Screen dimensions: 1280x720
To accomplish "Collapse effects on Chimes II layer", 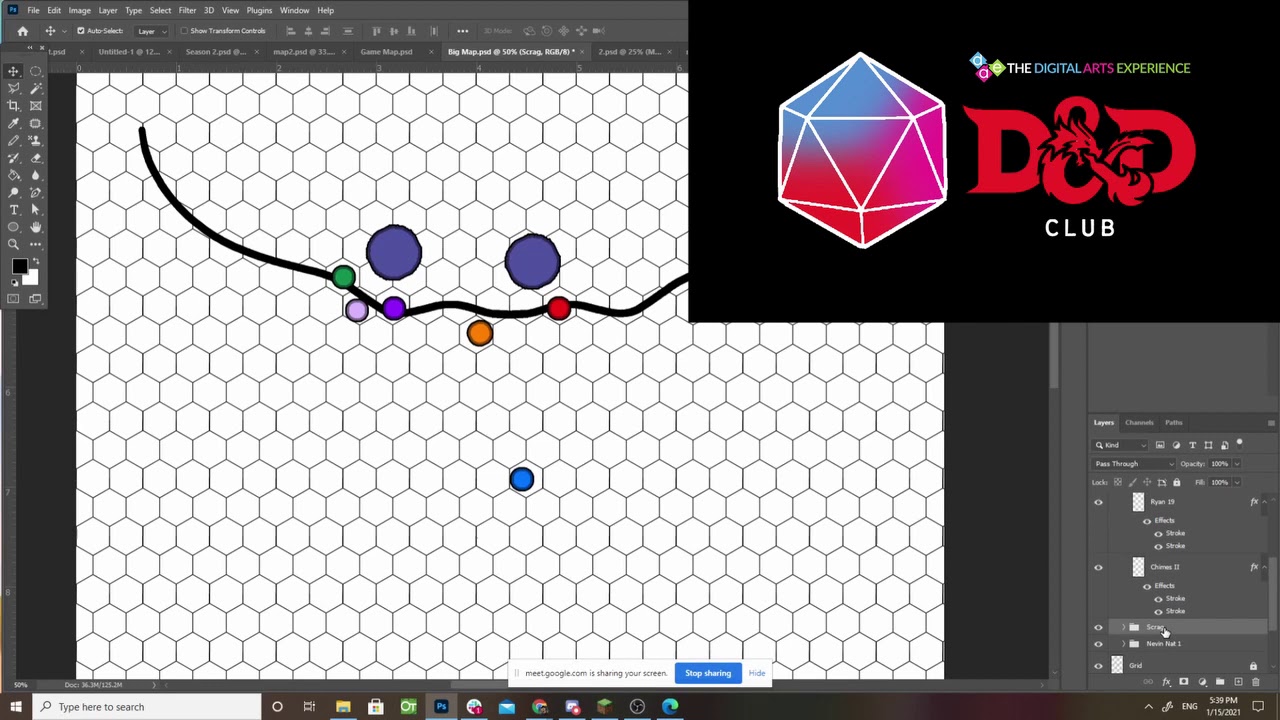I will point(1264,567).
